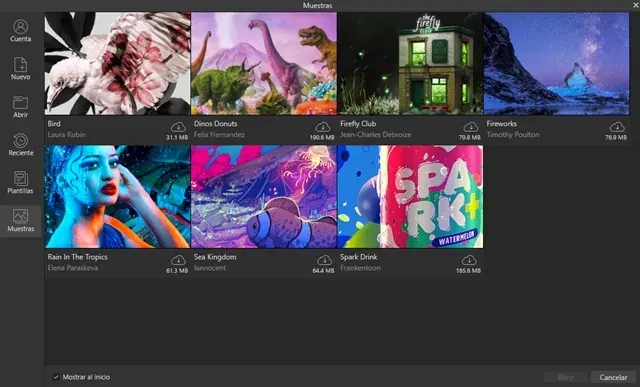Screen dimensions: 640x387
Task: Download the Fireworks sample
Action: tap(617, 127)
